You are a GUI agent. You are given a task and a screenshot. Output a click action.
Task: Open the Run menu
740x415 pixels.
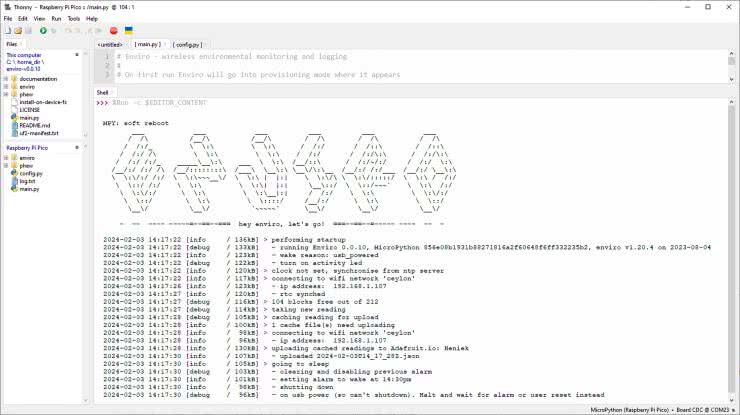56,18
